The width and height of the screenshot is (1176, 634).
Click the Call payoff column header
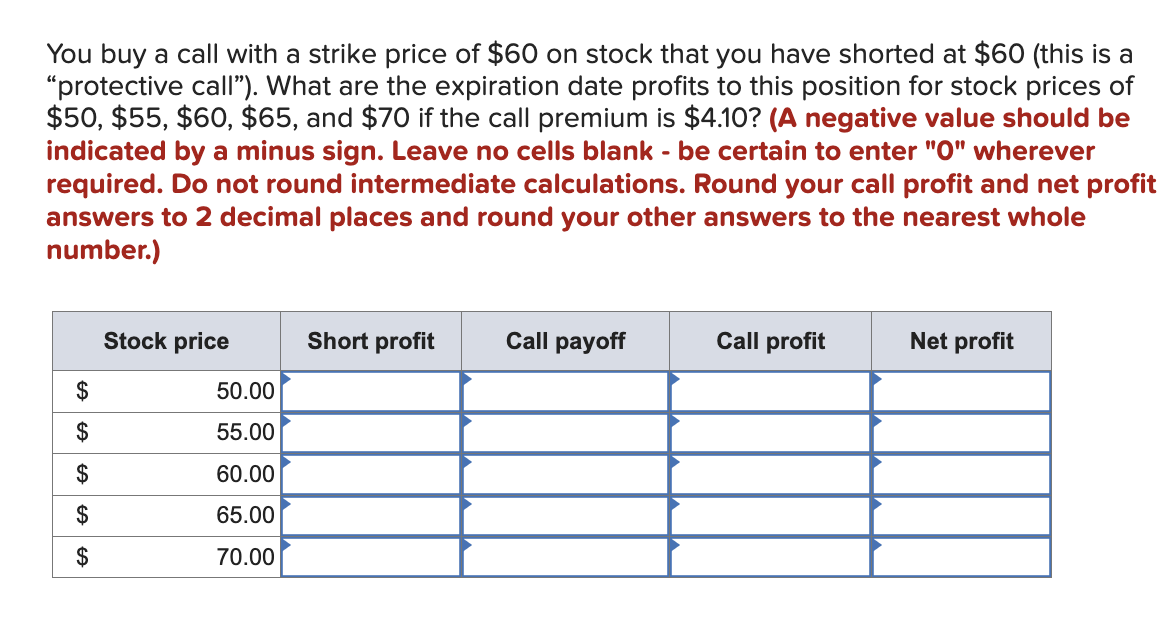tap(565, 341)
